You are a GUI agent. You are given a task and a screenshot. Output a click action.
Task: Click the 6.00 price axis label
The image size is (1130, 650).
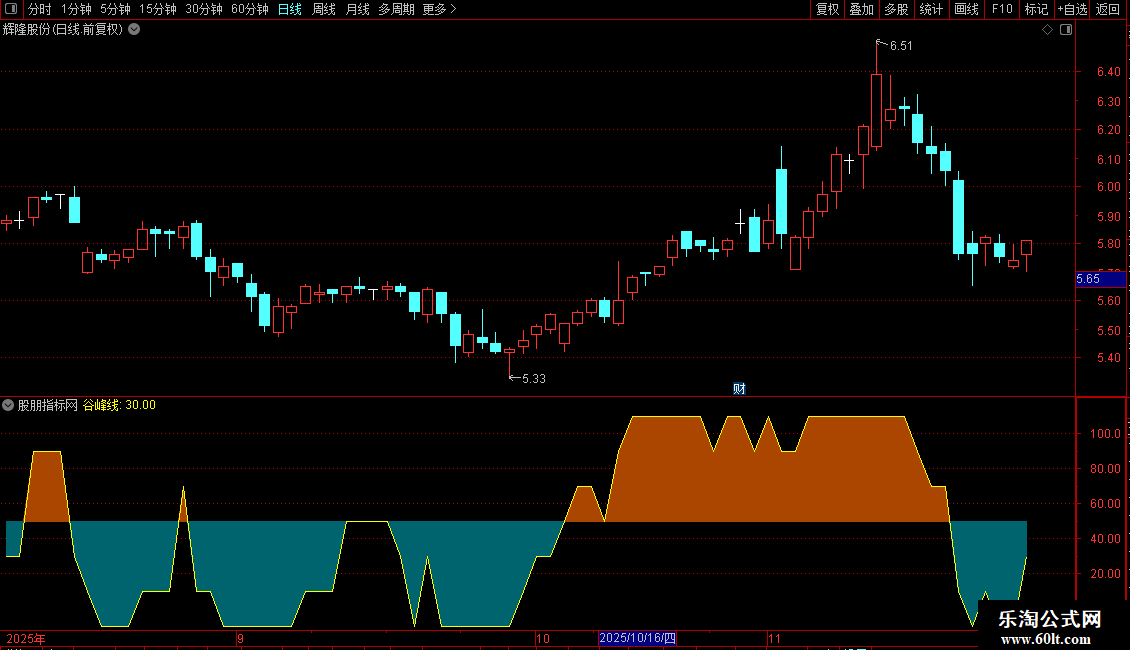(1108, 187)
